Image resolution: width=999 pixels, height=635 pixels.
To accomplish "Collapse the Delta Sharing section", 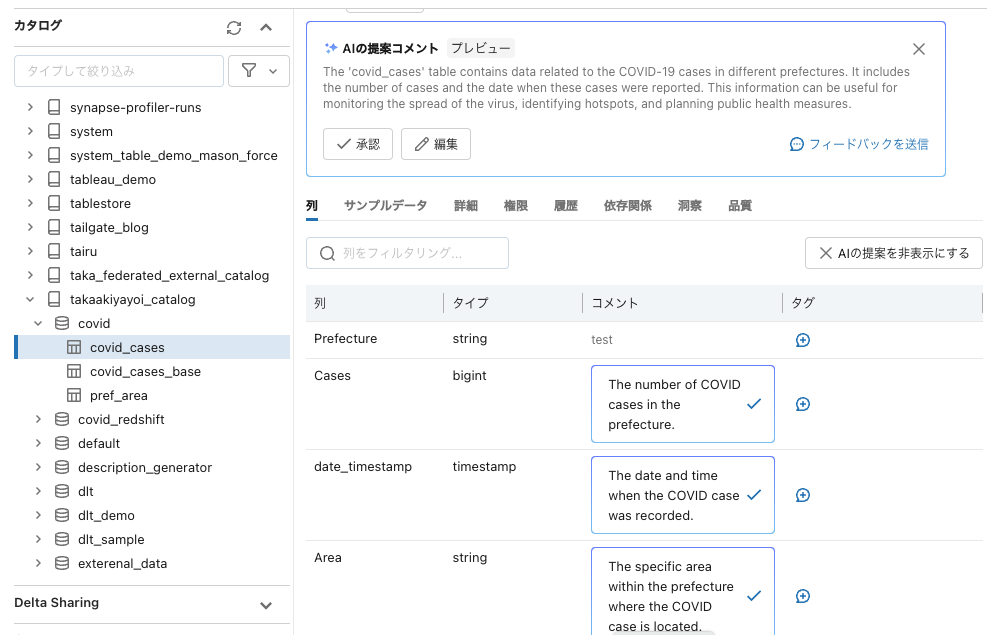I will tap(266, 604).
